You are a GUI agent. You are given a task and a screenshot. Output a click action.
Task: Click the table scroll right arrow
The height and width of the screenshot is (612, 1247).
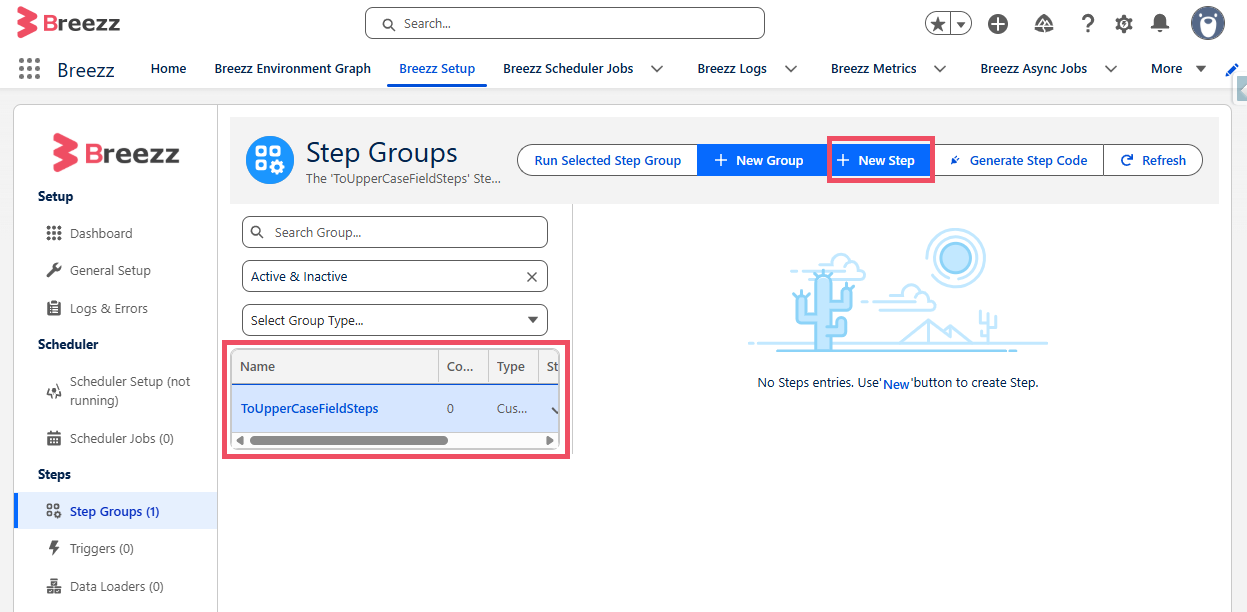tap(550, 440)
